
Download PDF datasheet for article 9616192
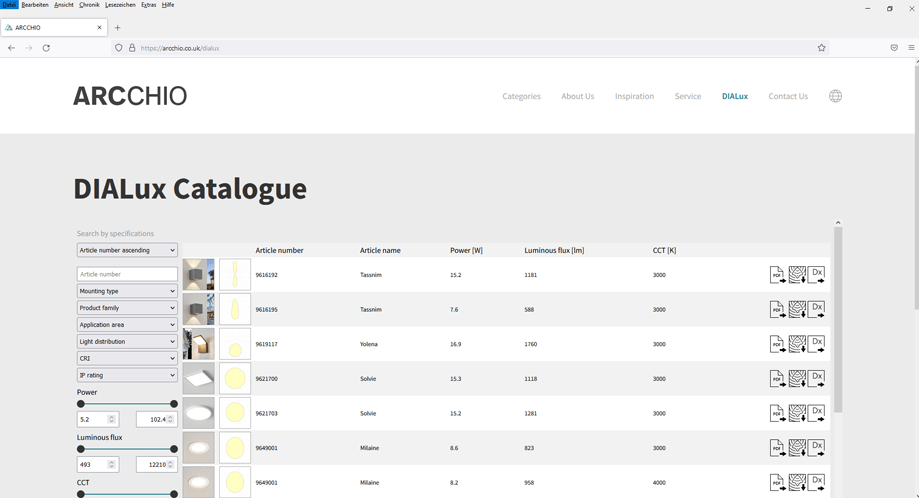(x=777, y=275)
